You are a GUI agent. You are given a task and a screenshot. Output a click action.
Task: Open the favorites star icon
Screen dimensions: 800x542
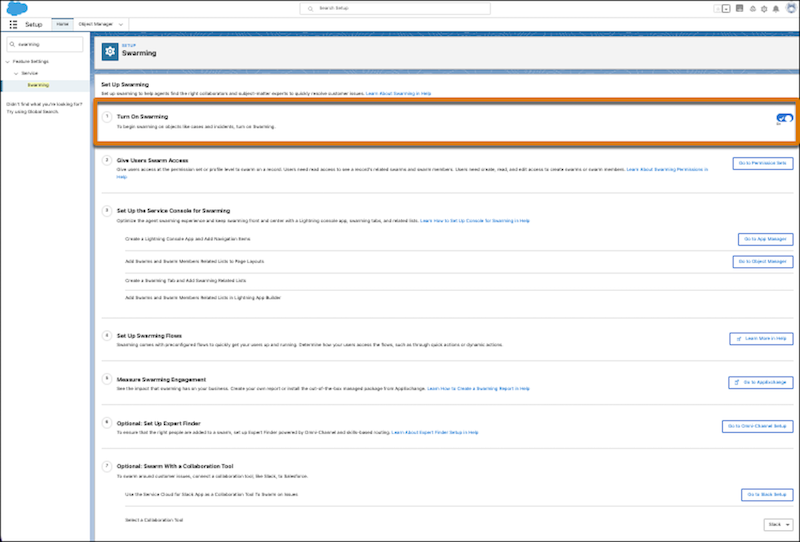pyautogui.click(x=718, y=9)
